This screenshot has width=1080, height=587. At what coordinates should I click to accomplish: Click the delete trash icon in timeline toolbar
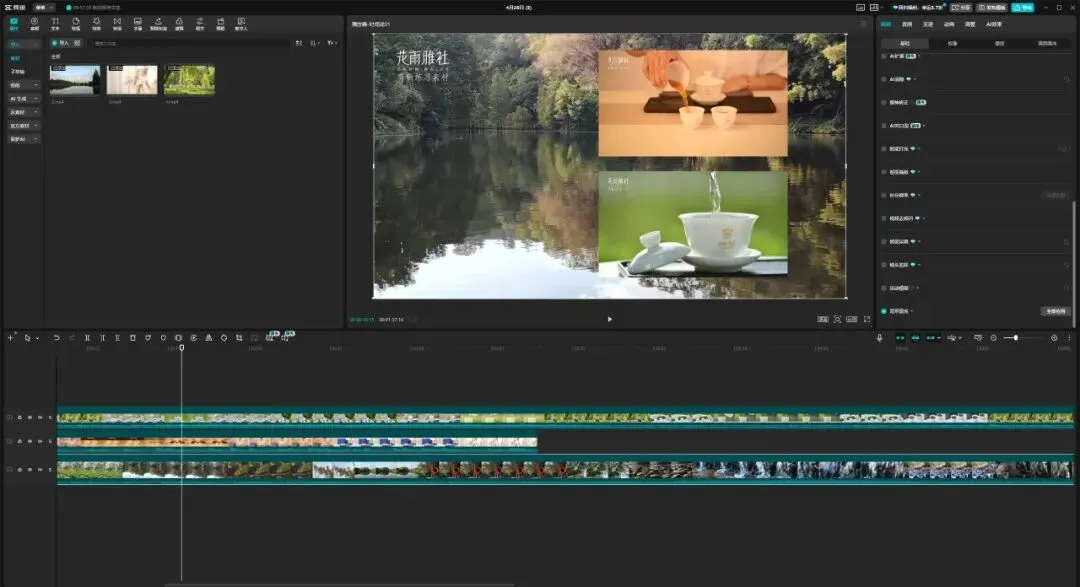point(133,338)
